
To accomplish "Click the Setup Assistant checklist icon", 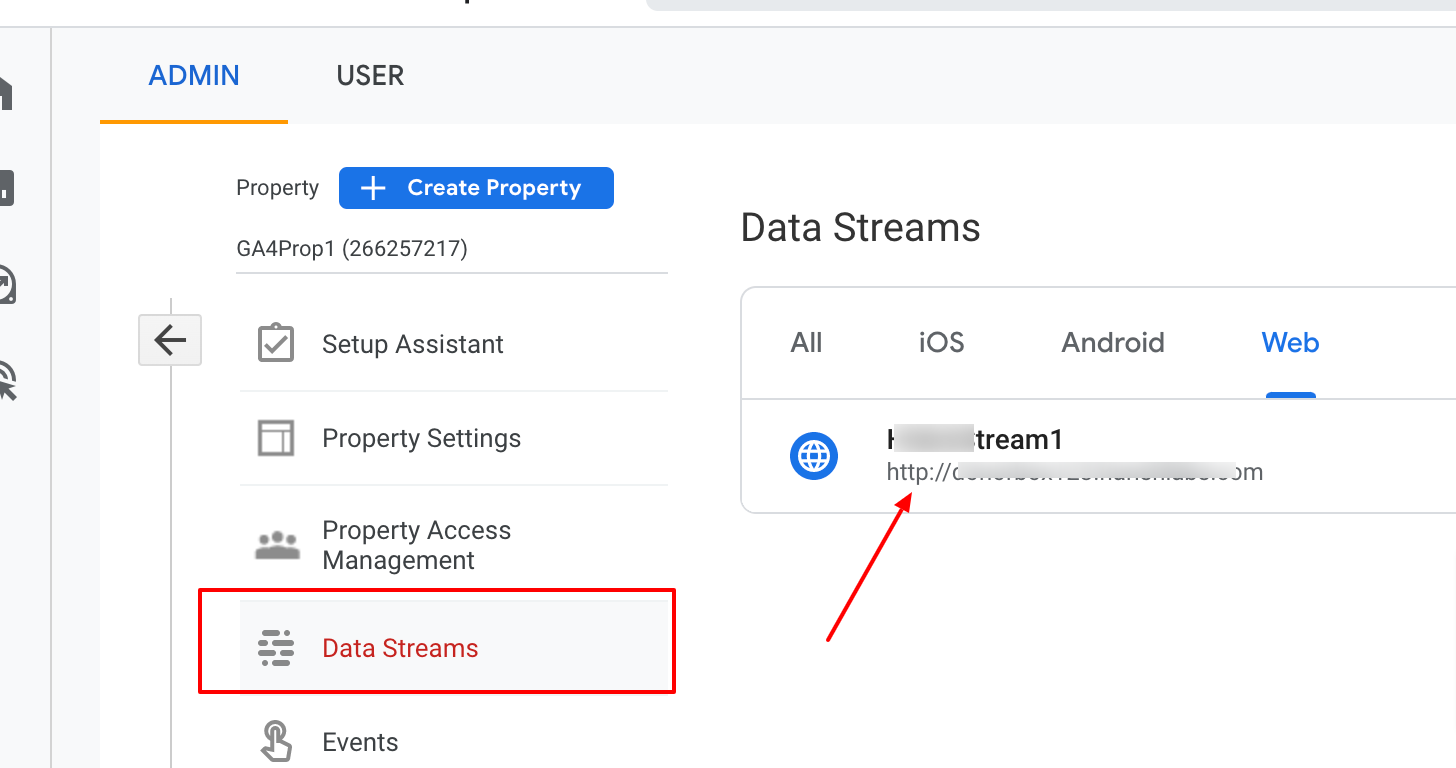I will (276, 343).
